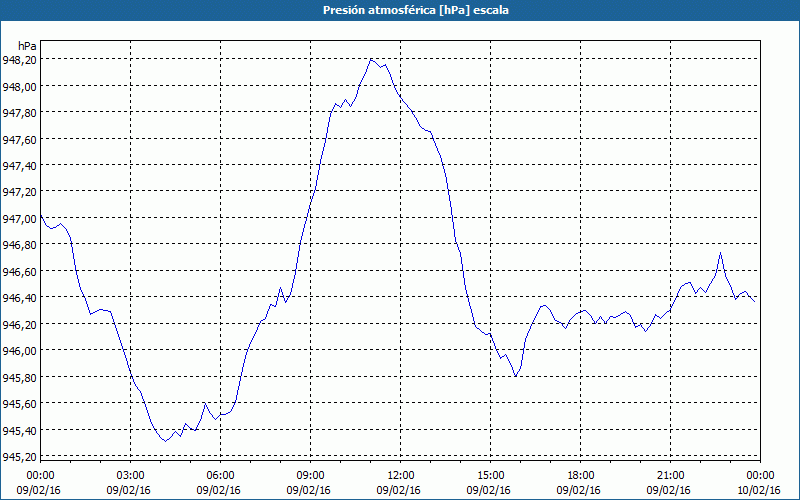
Task: Click the 947,20 y-axis label
Action: 19,192
